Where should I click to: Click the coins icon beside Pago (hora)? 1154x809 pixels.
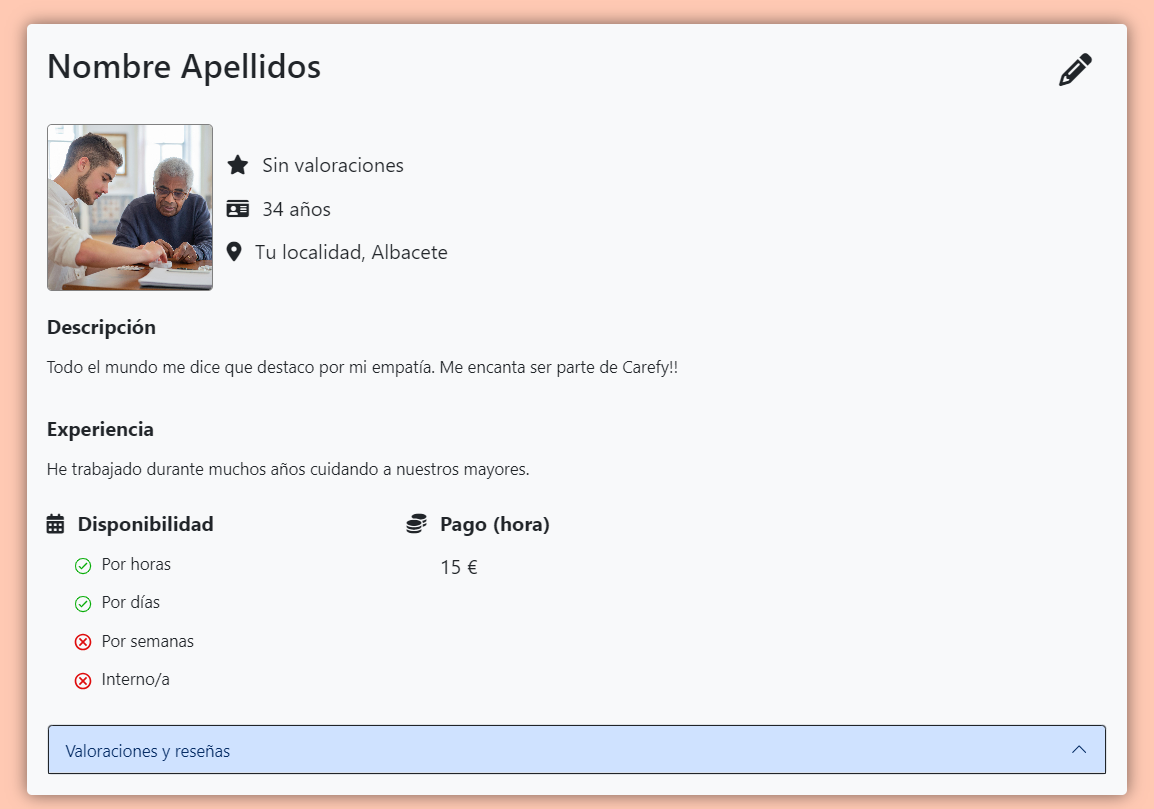click(417, 523)
